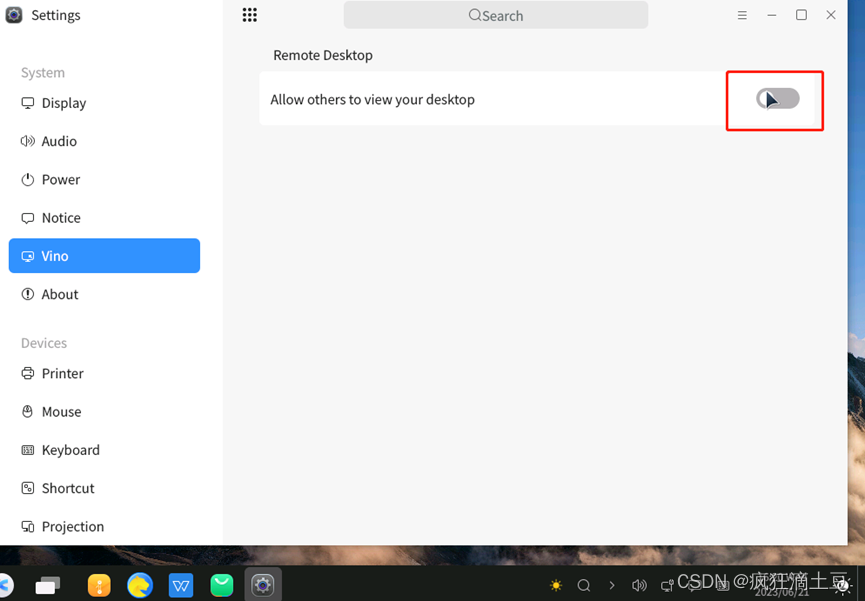Image resolution: width=865 pixels, height=601 pixels.
Task: Click the weather sun tray icon
Action: (556, 585)
